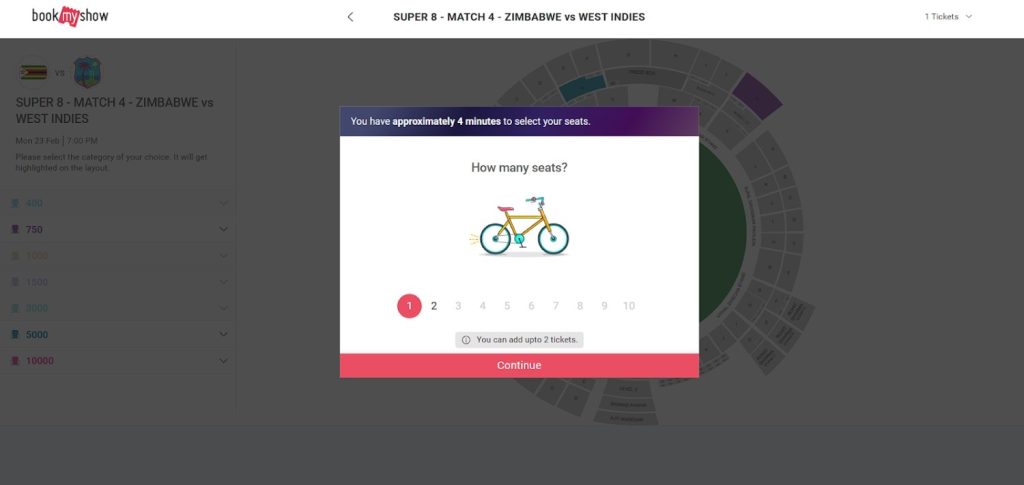Viewport: 1024px width, 485px height.
Task: Click the West Indies team logo
Action: (x=87, y=72)
